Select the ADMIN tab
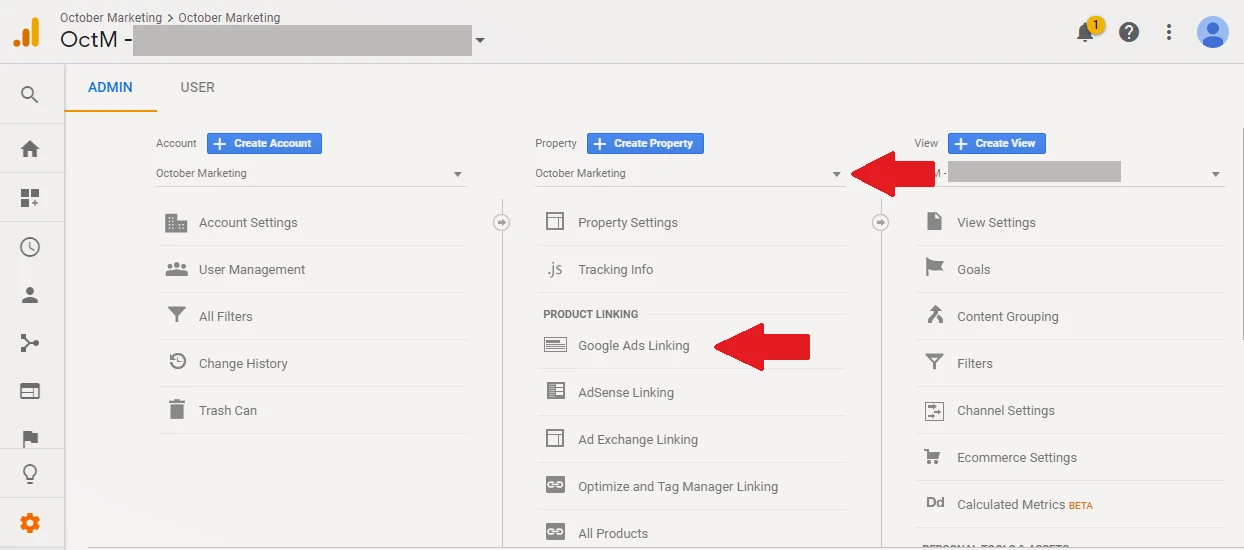This screenshot has width=1244, height=550. coord(110,87)
